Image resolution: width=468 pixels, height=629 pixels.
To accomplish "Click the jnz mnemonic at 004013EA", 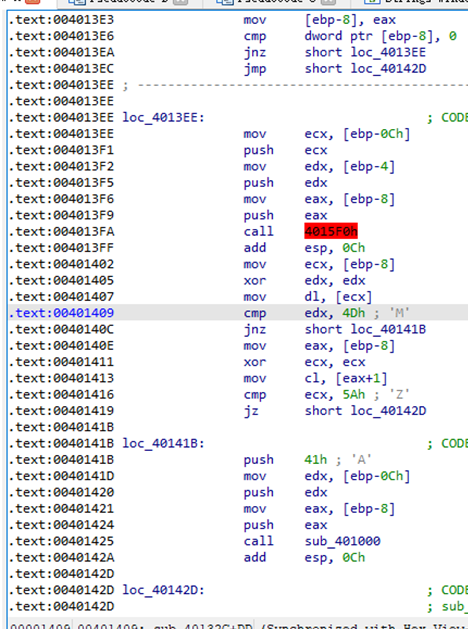I will (255, 53).
